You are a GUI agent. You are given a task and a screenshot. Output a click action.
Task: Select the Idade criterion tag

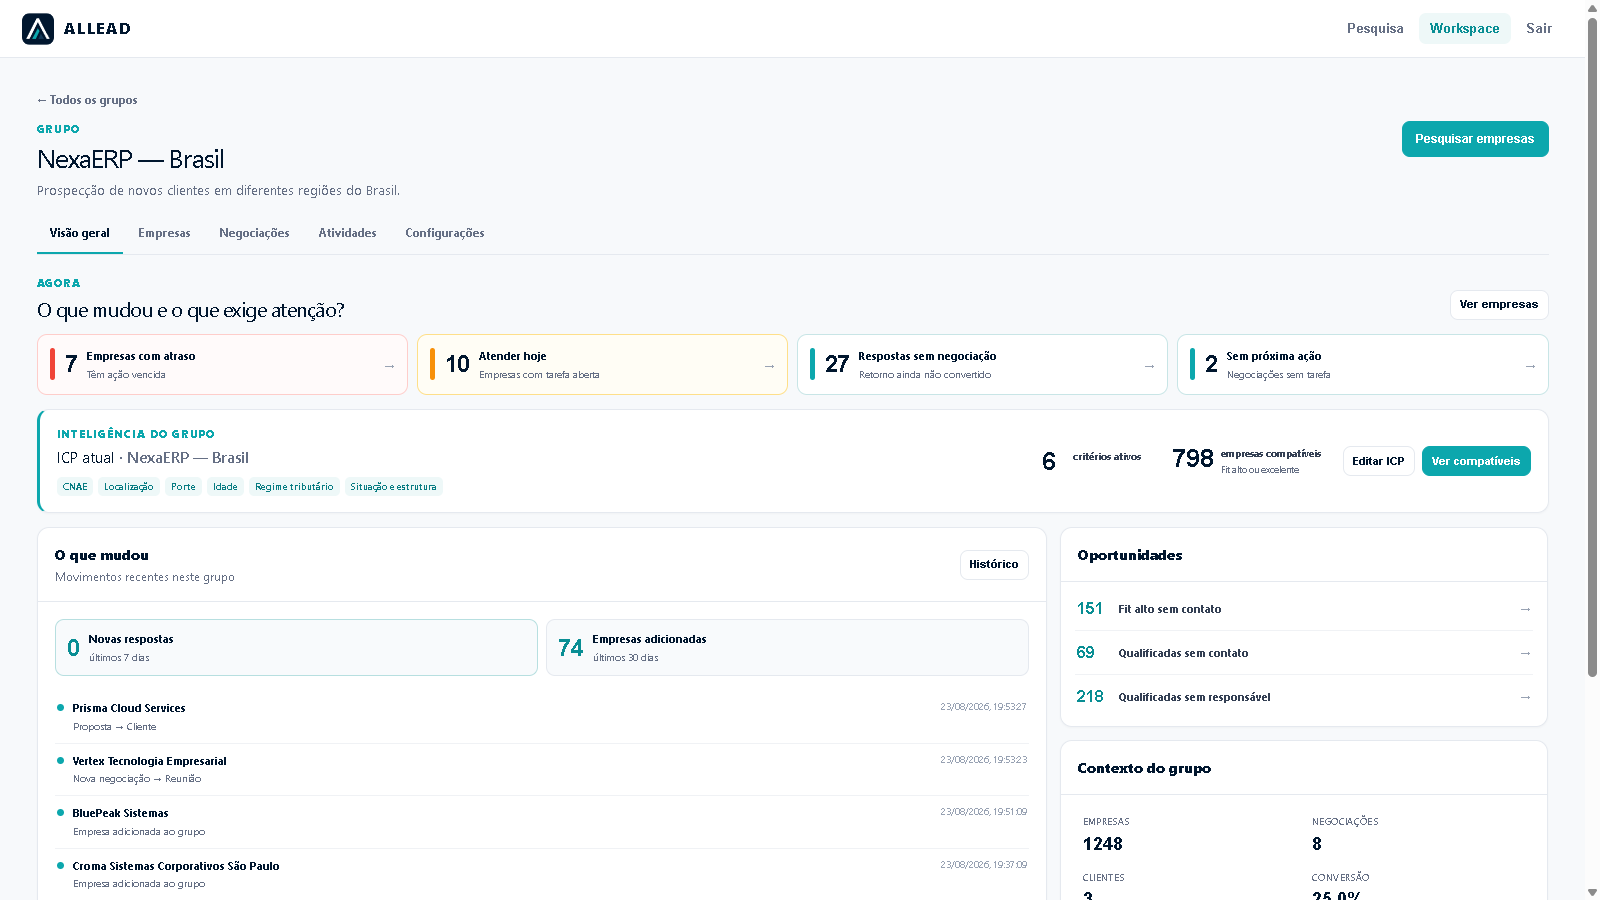click(225, 487)
